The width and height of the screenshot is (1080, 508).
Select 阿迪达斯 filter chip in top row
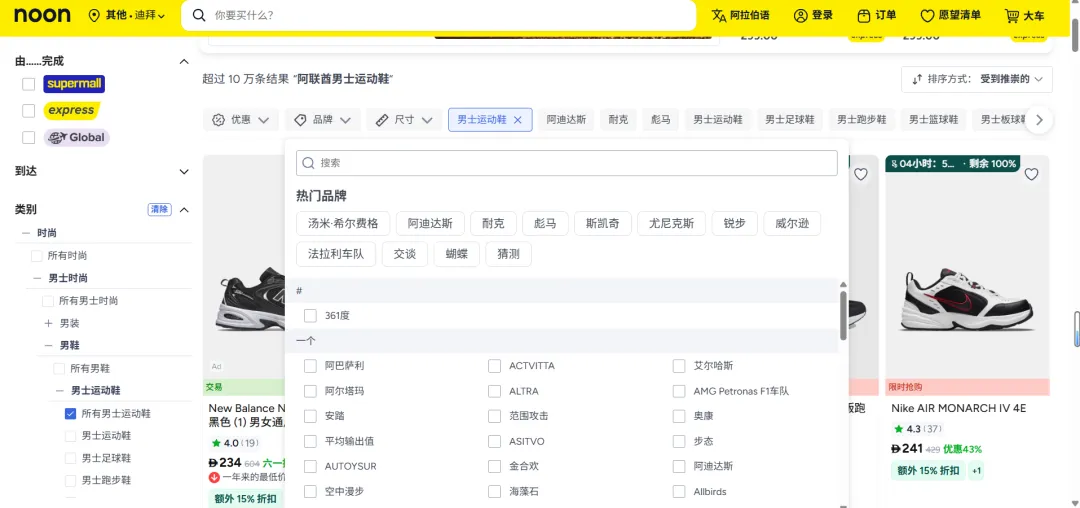click(x=566, y=120)
